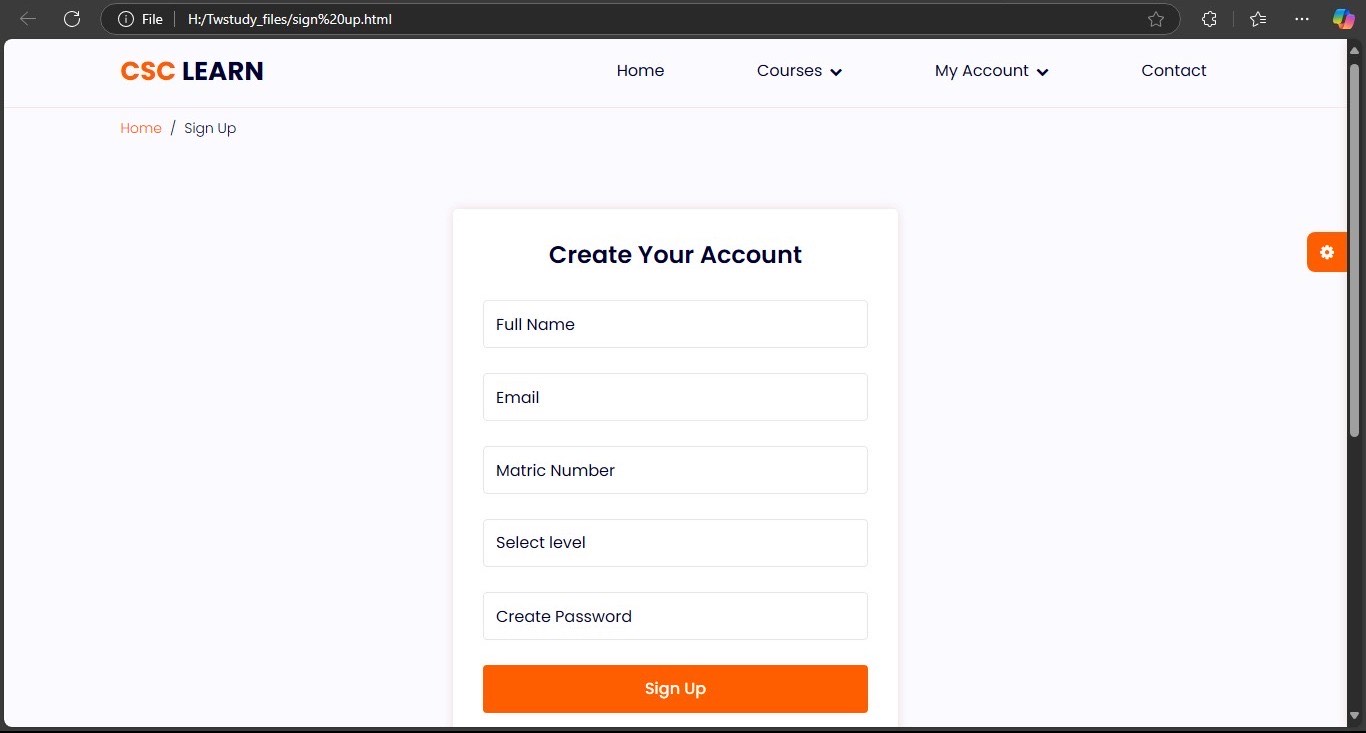Screen dimensions: 1366x733
Task: Click into the Matric Number field
Action: pos(675,470)
